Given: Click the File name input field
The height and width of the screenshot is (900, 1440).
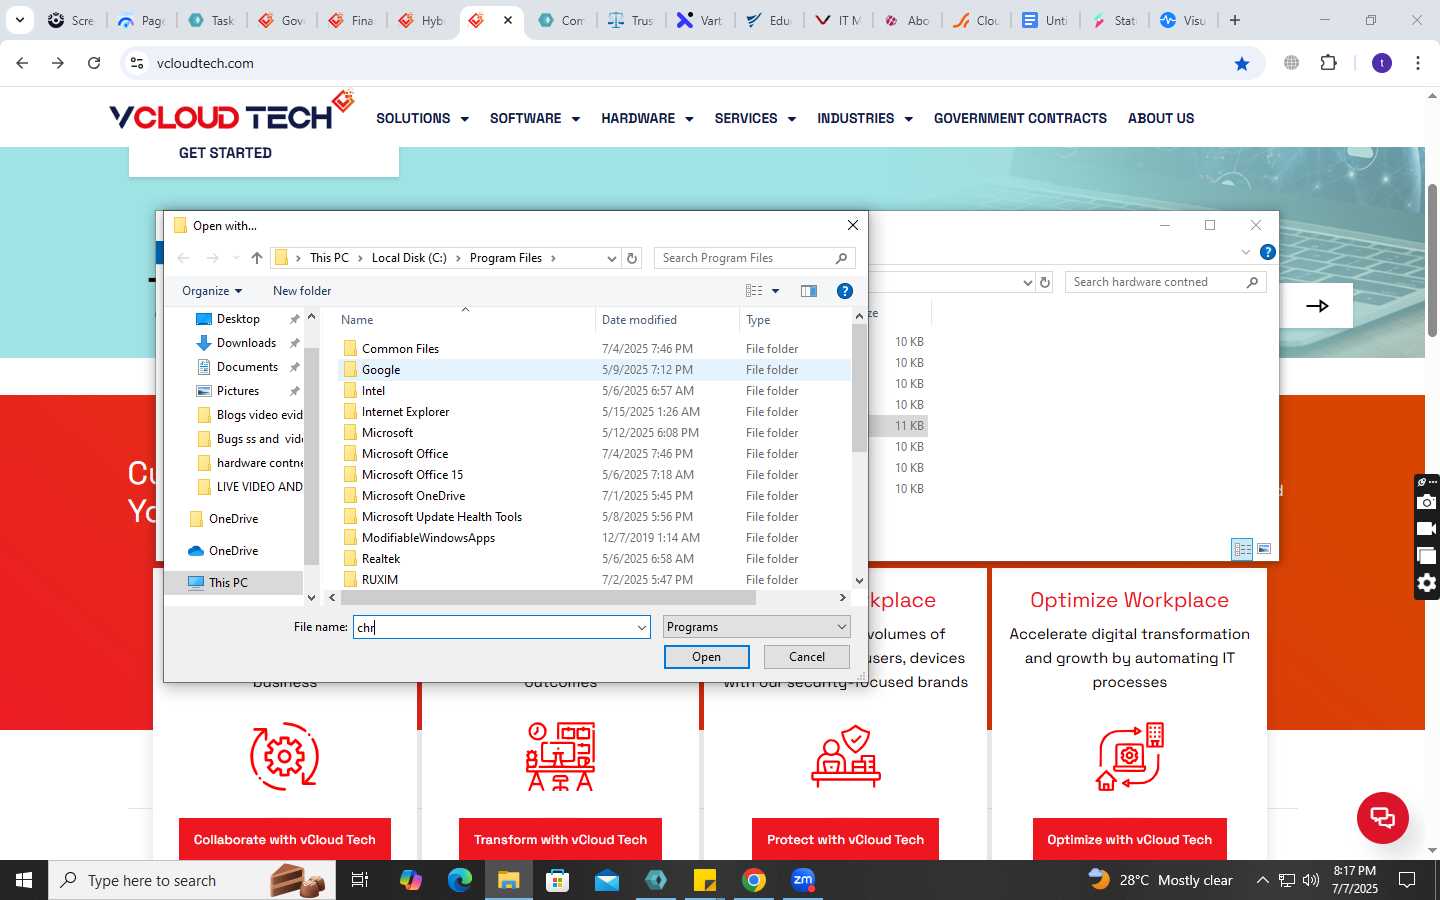Looking at the screenshot, I should coord(493,627).
